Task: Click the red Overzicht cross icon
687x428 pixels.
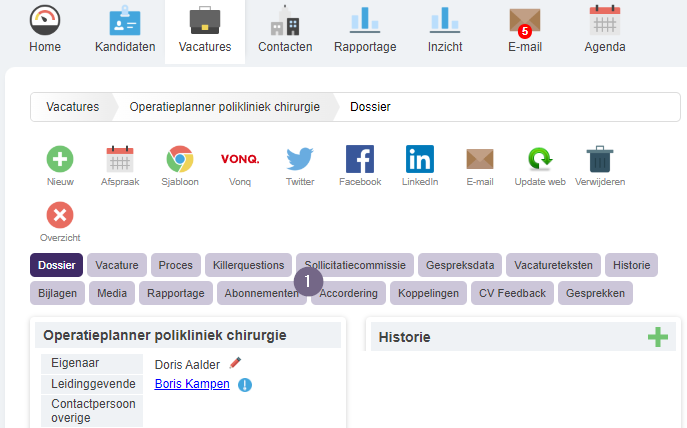Action: click(60, 215)
